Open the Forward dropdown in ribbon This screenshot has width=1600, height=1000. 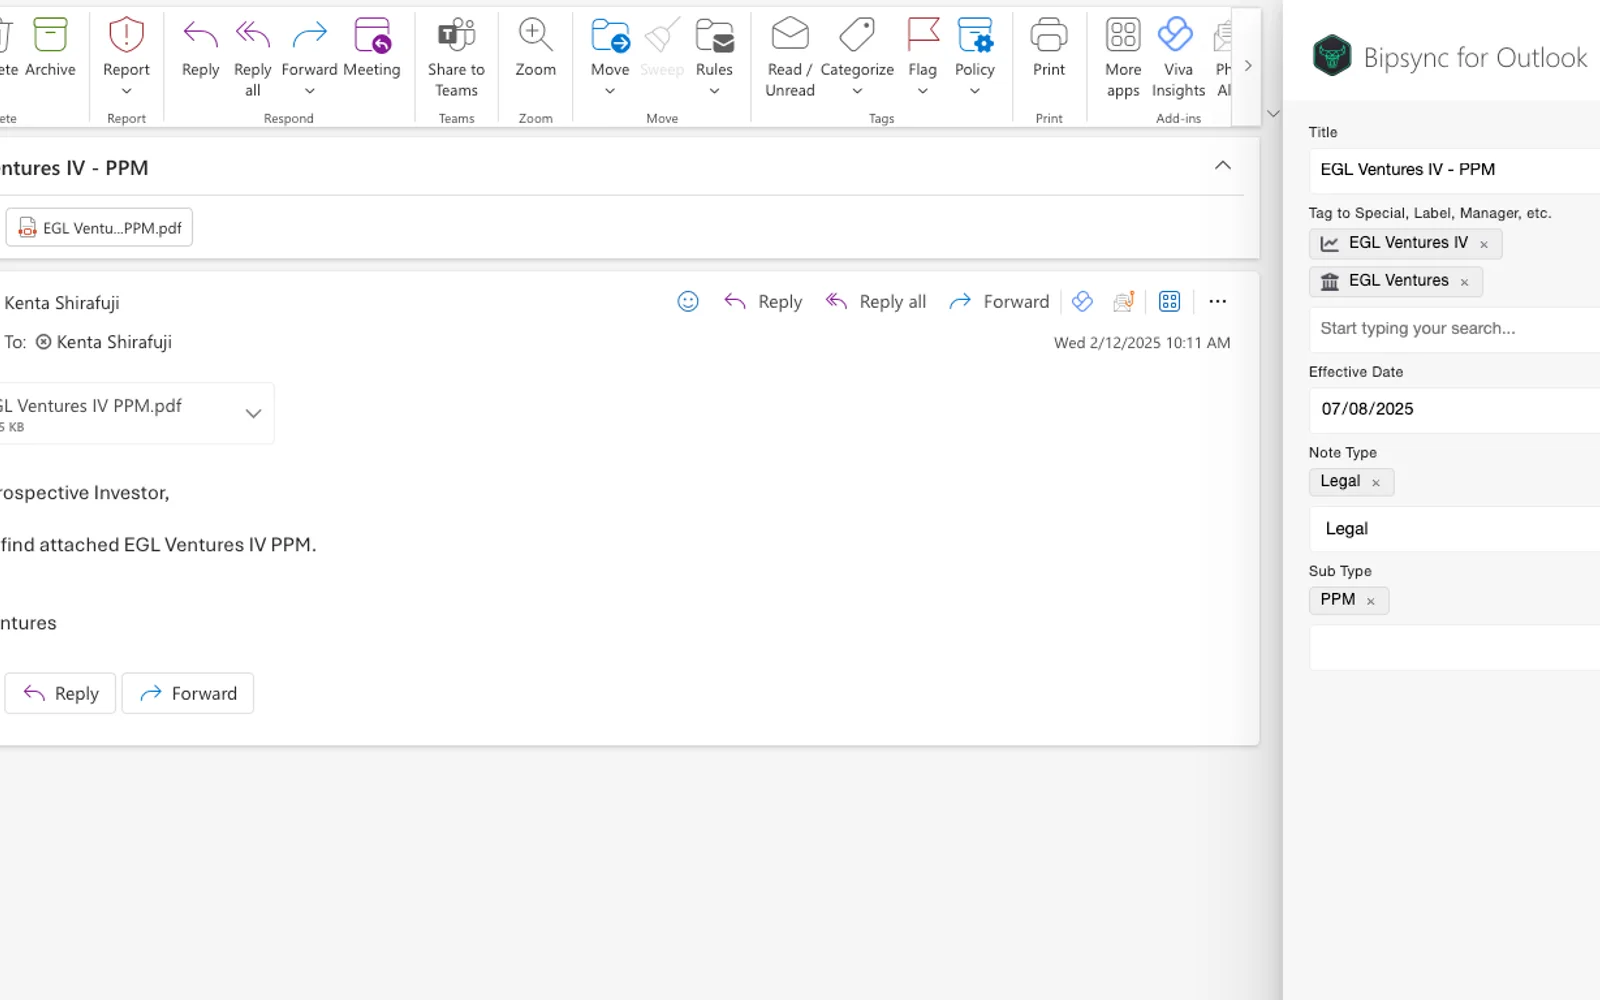pos(309,91)
